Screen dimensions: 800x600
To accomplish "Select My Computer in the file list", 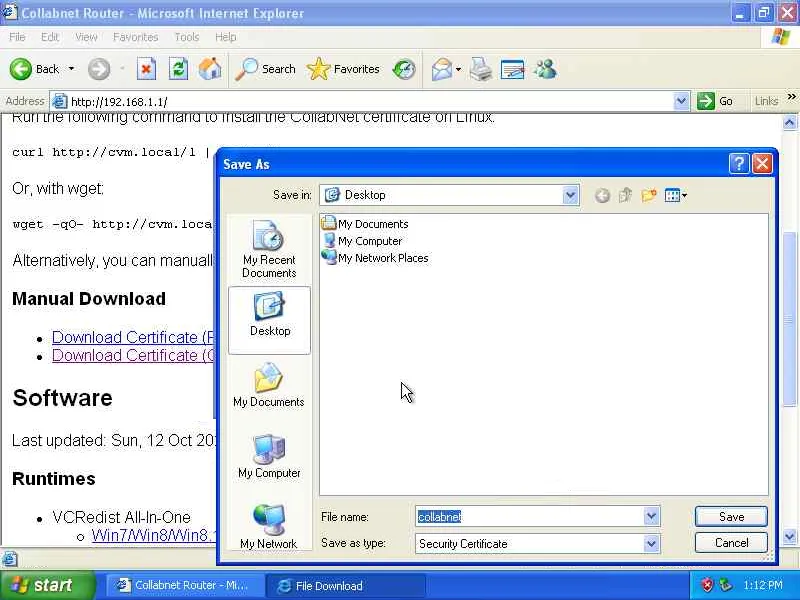I will click(x=362, y=241).
